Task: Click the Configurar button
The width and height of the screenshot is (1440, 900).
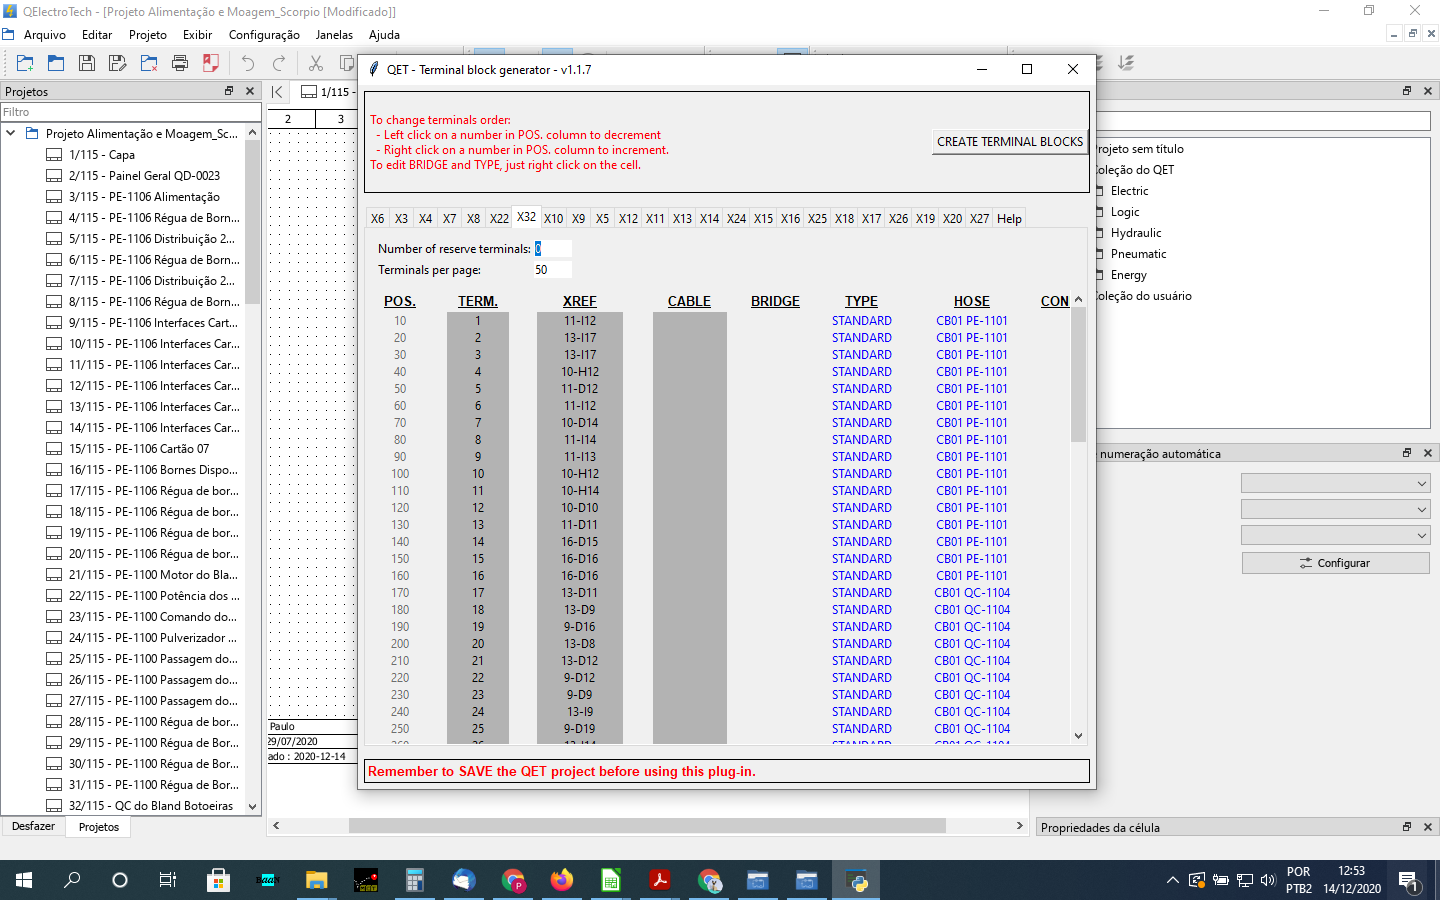Action: point(1335,563)
